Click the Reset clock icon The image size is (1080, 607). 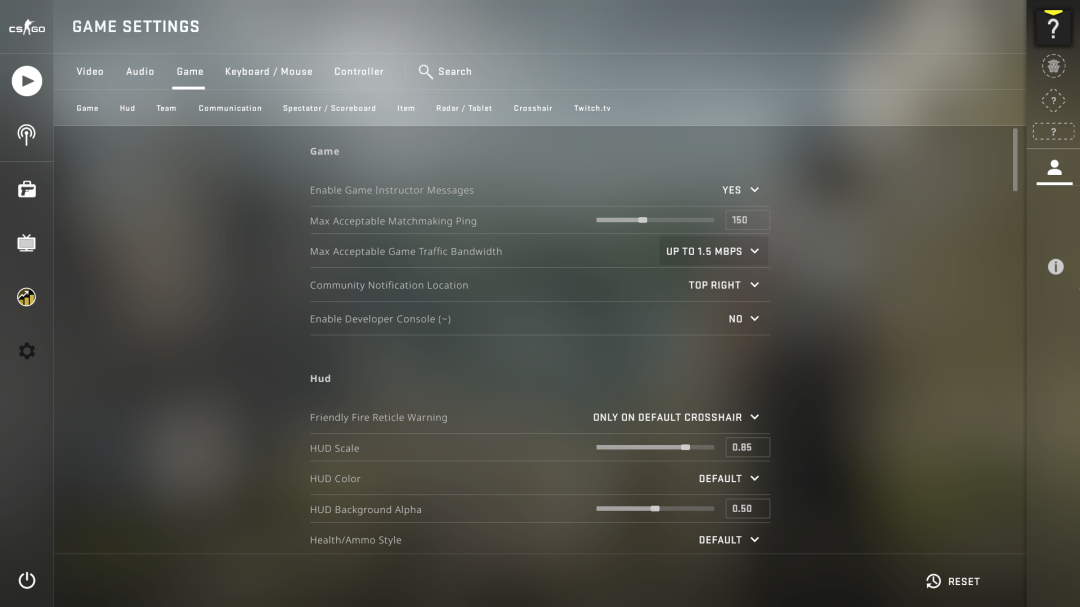point(933,582)
